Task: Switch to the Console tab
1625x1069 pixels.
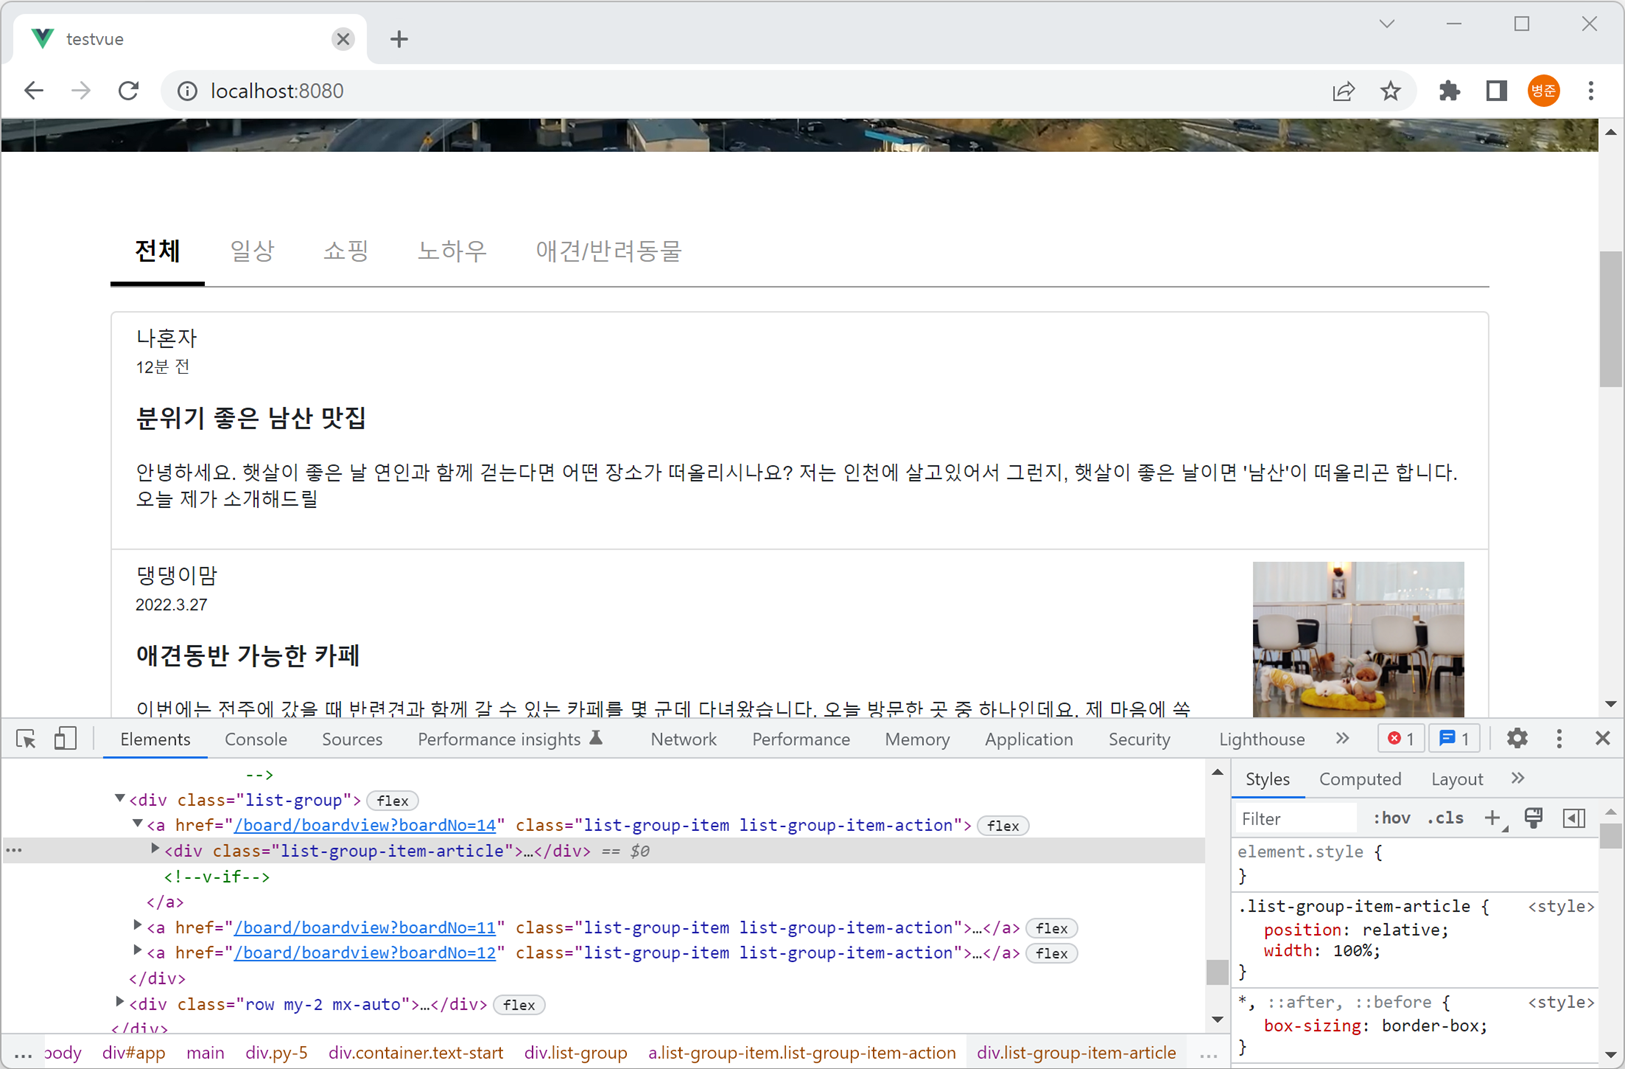Action: [256, 739]
